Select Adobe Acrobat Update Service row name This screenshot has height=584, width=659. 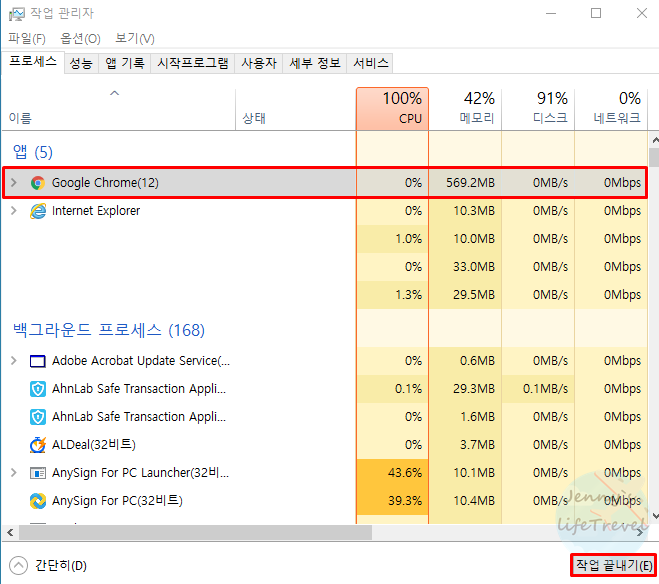141,361
